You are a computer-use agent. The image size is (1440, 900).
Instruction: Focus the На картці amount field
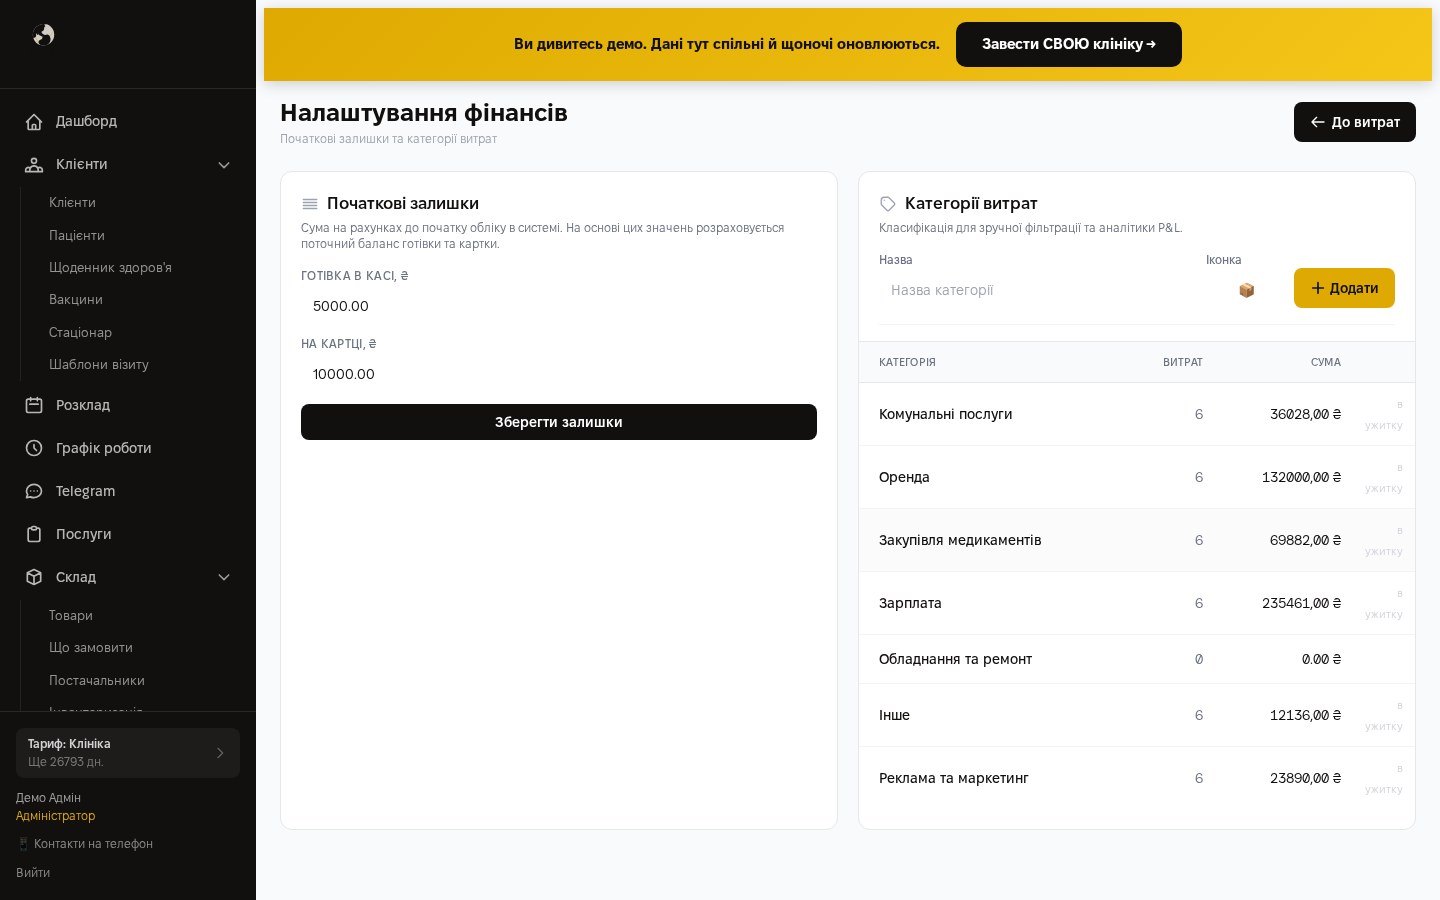[559, 374]
